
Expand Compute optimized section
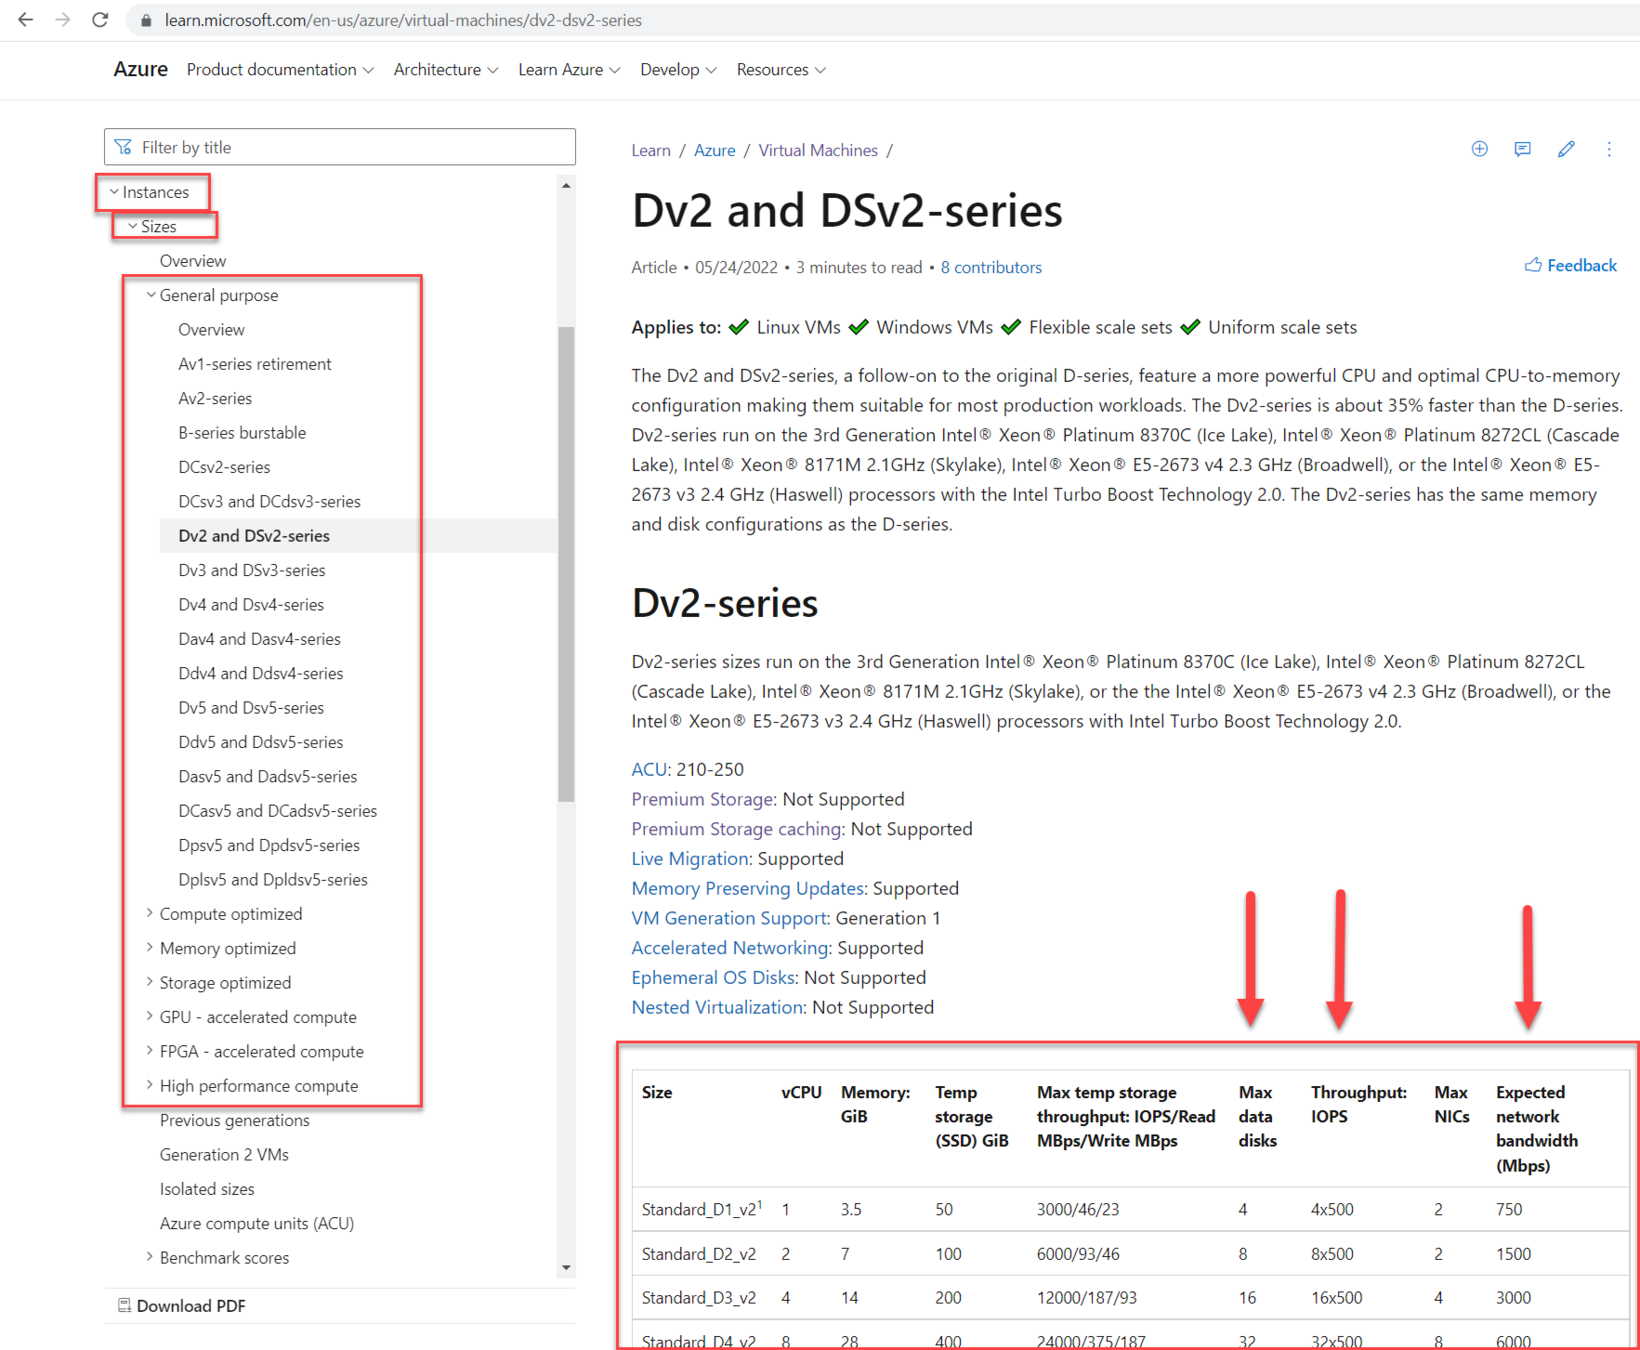[x=150, y=913]
